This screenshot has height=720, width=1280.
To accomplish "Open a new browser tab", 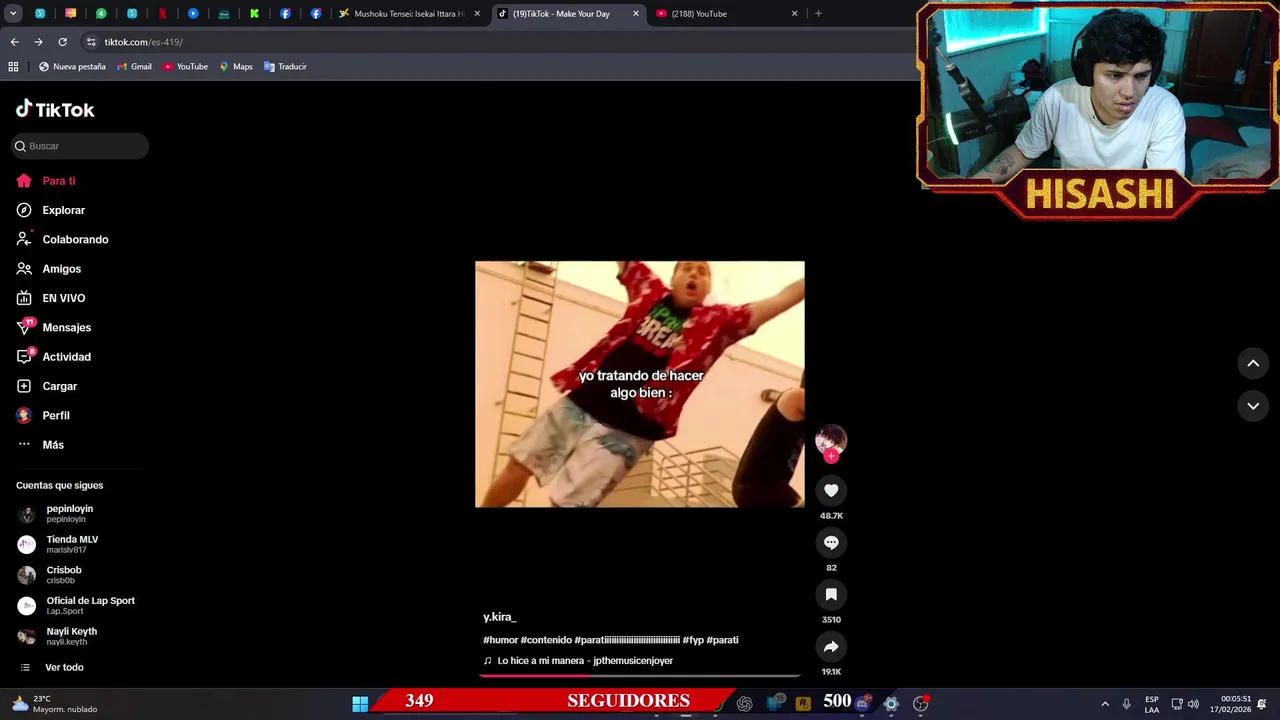I will click(x=818, y=14).
